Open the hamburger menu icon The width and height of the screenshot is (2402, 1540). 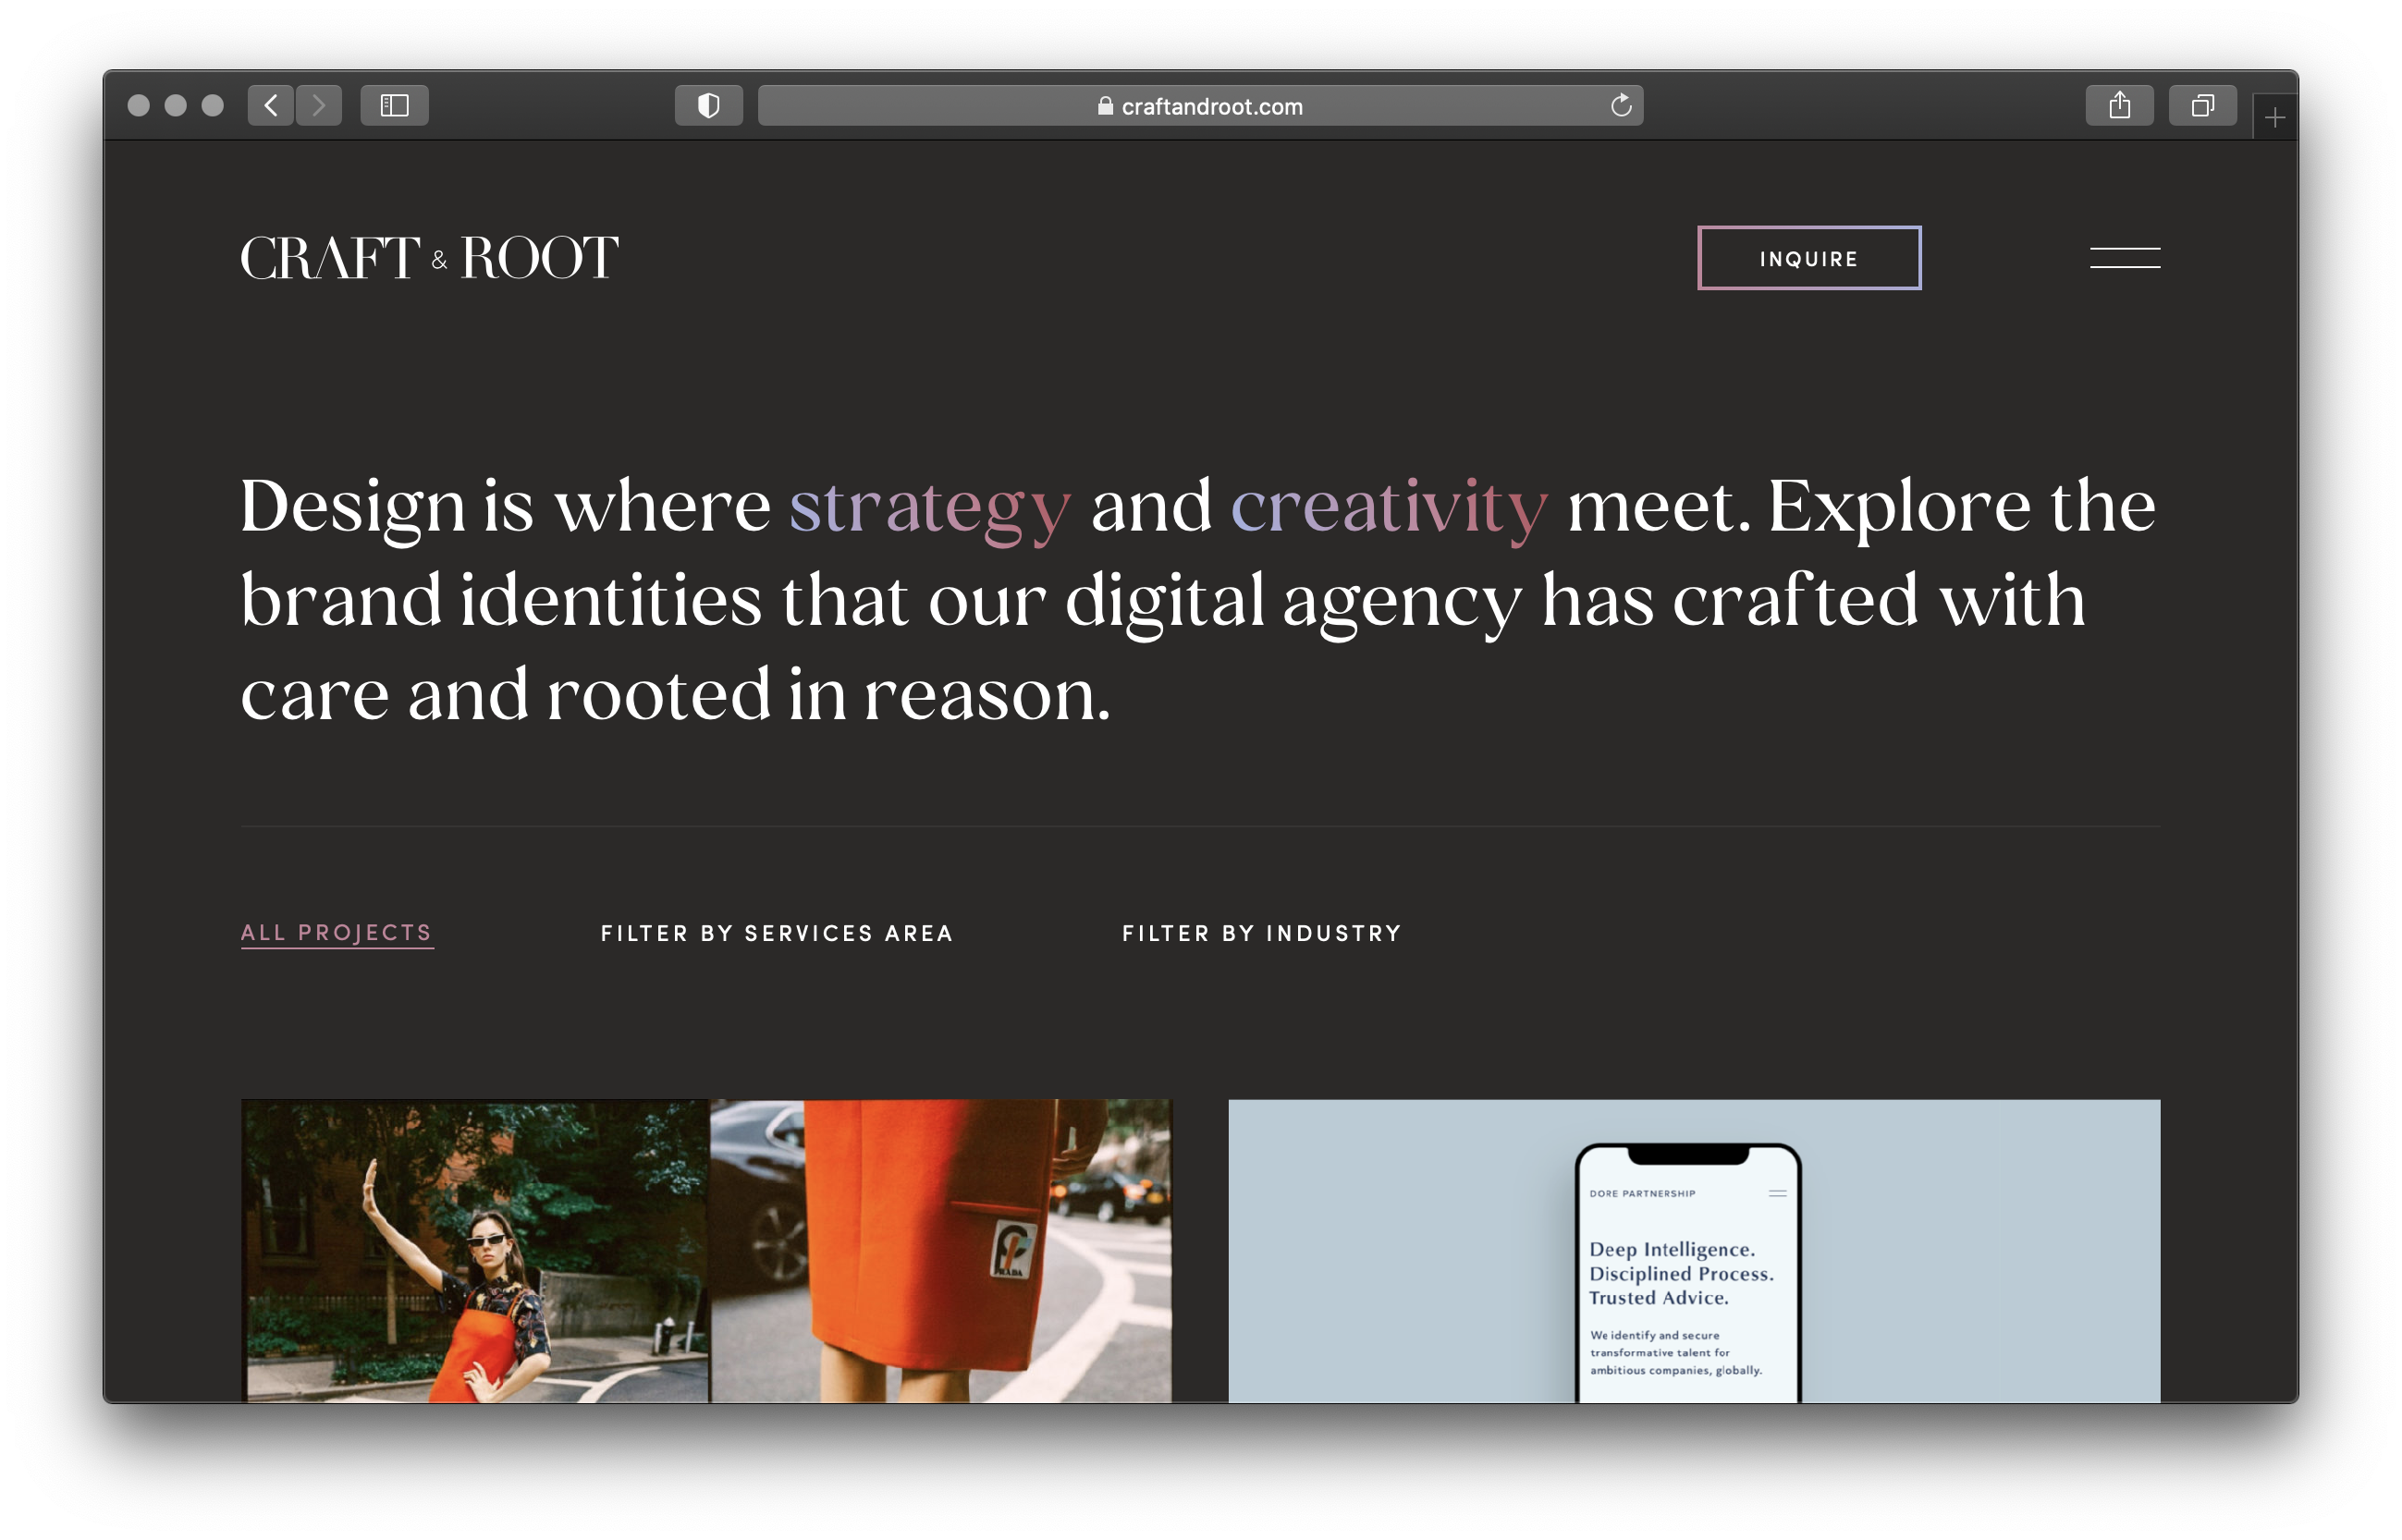tap(2124, 258)
